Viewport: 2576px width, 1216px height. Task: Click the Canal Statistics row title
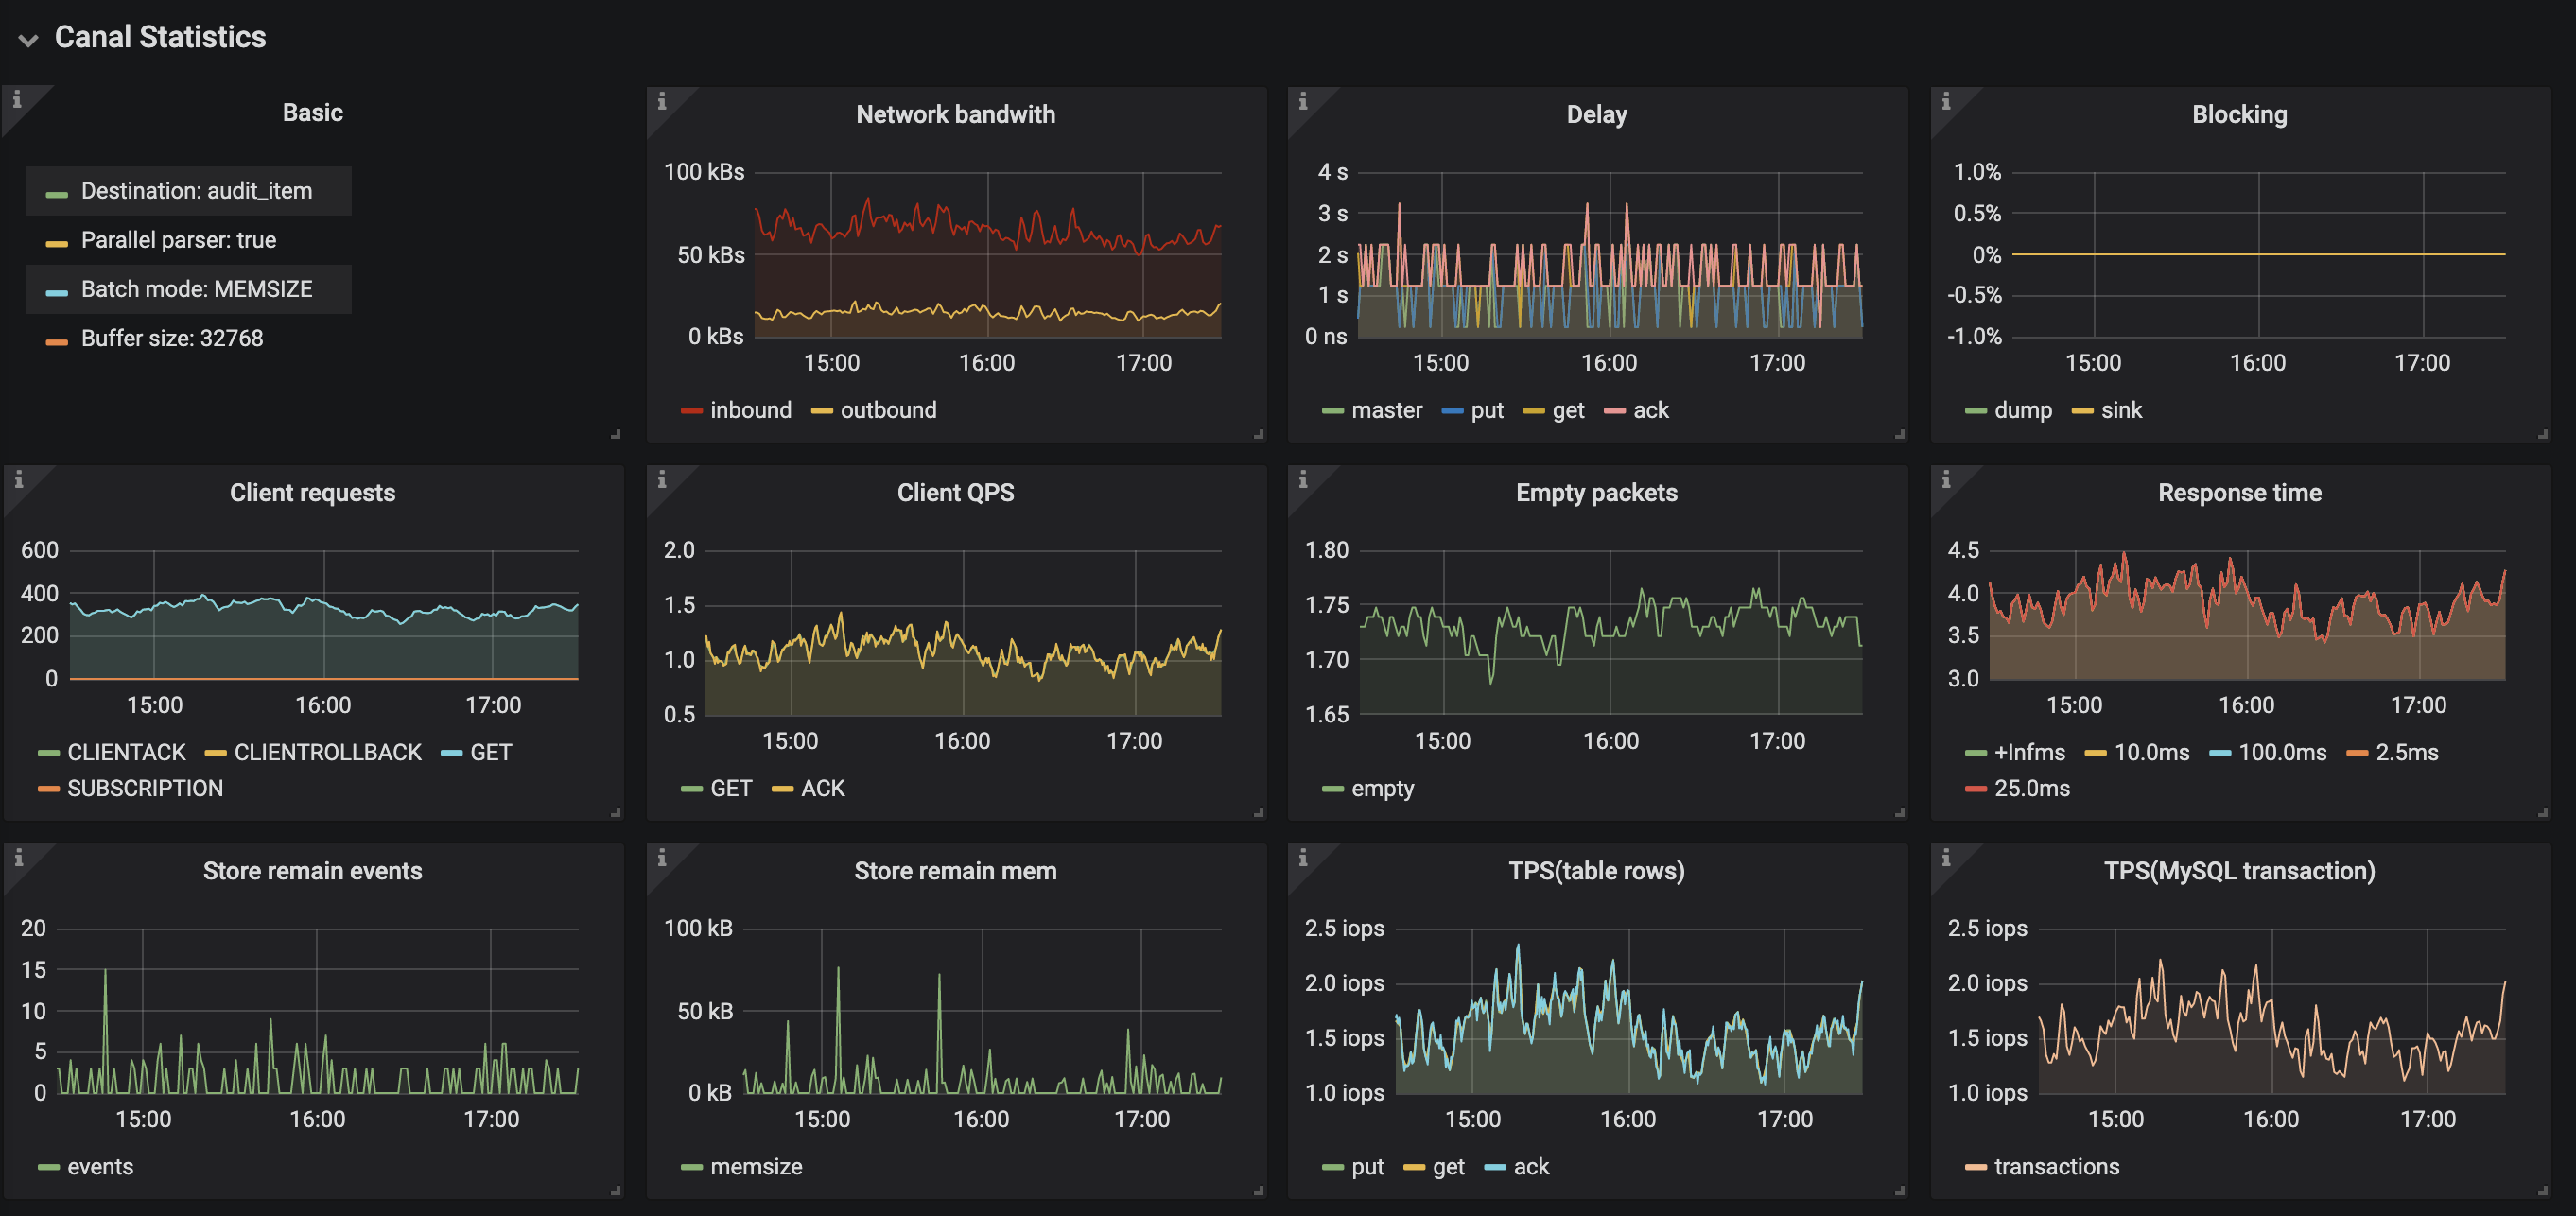(x=160, y=37)
